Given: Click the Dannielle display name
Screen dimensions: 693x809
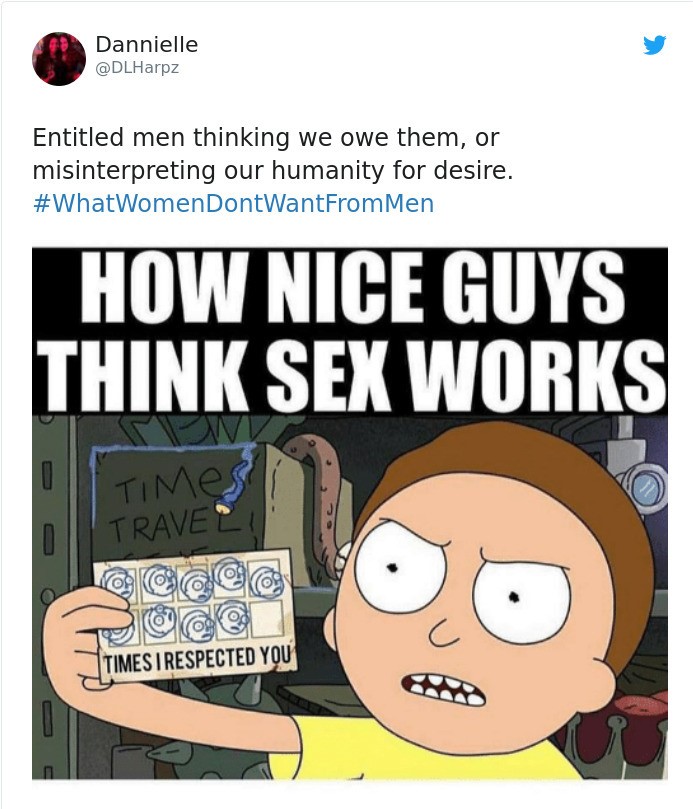Looking at the screenshot, I should (147, 44).
